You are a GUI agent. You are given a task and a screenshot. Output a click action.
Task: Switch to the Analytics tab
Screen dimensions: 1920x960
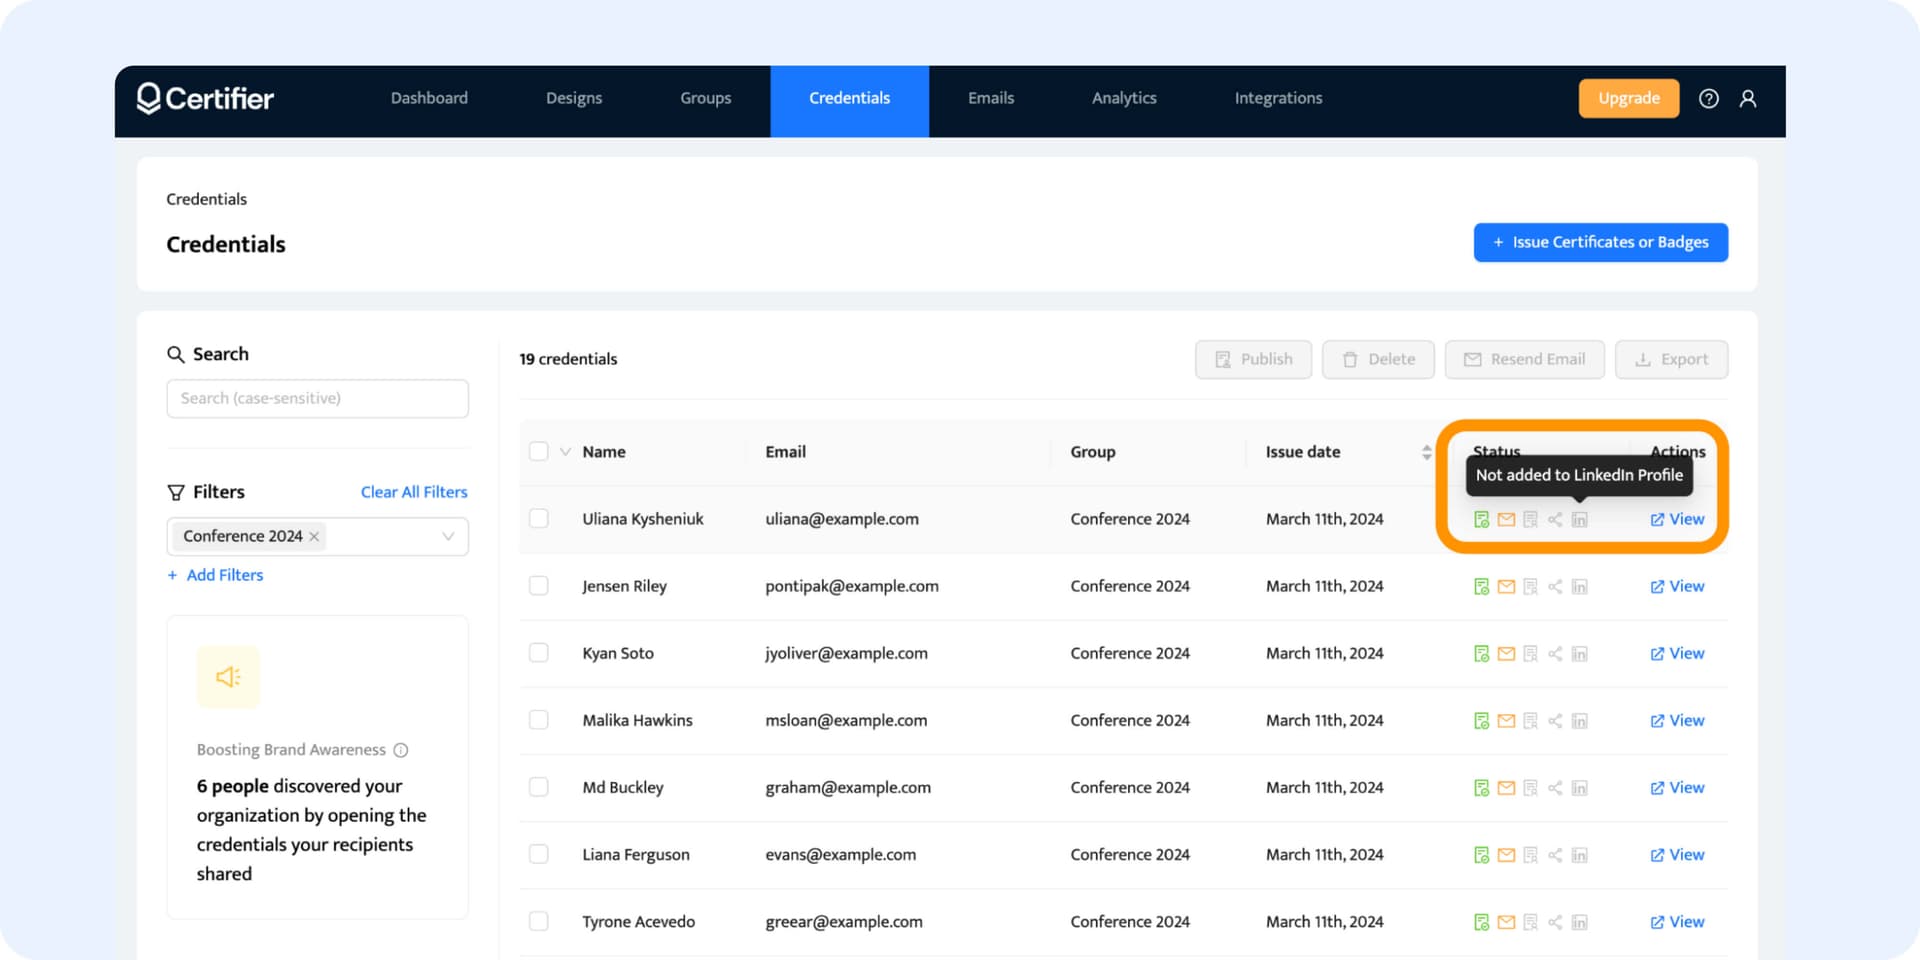click(x=1124, y=98)
